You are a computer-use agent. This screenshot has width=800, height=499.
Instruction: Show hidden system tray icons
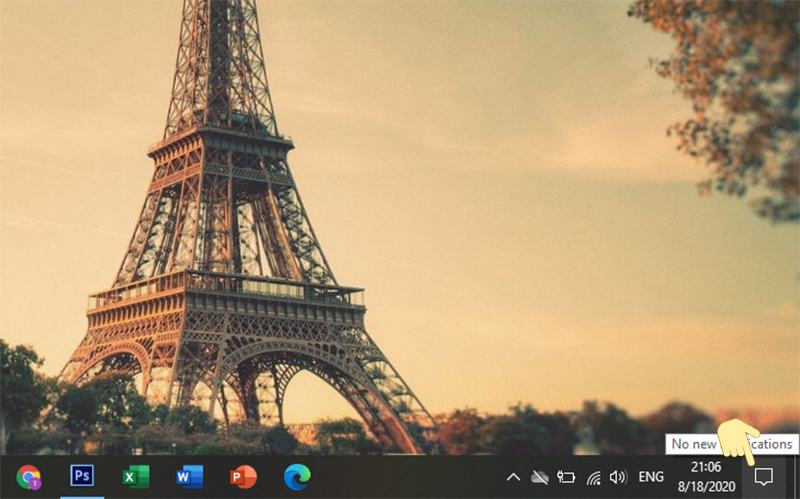[513, 478]
